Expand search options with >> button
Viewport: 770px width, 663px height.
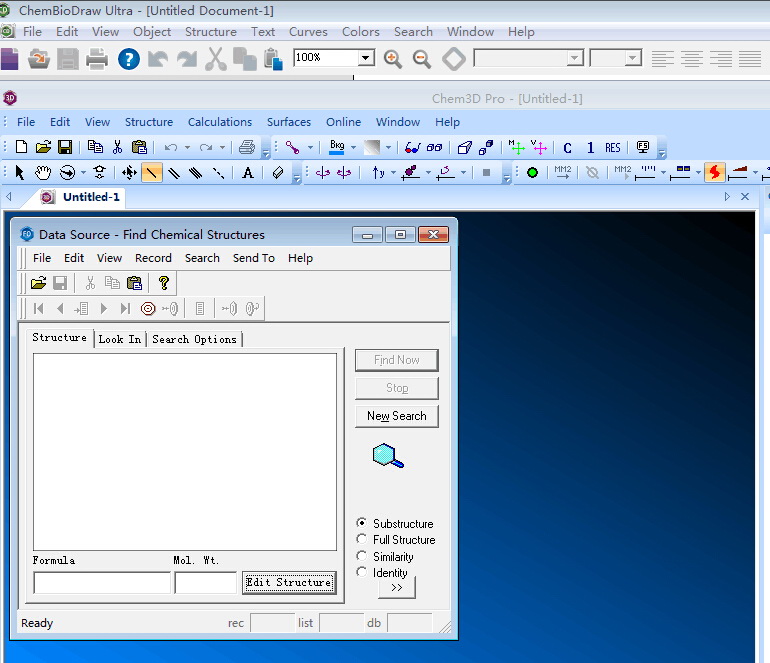coord(397,587)
